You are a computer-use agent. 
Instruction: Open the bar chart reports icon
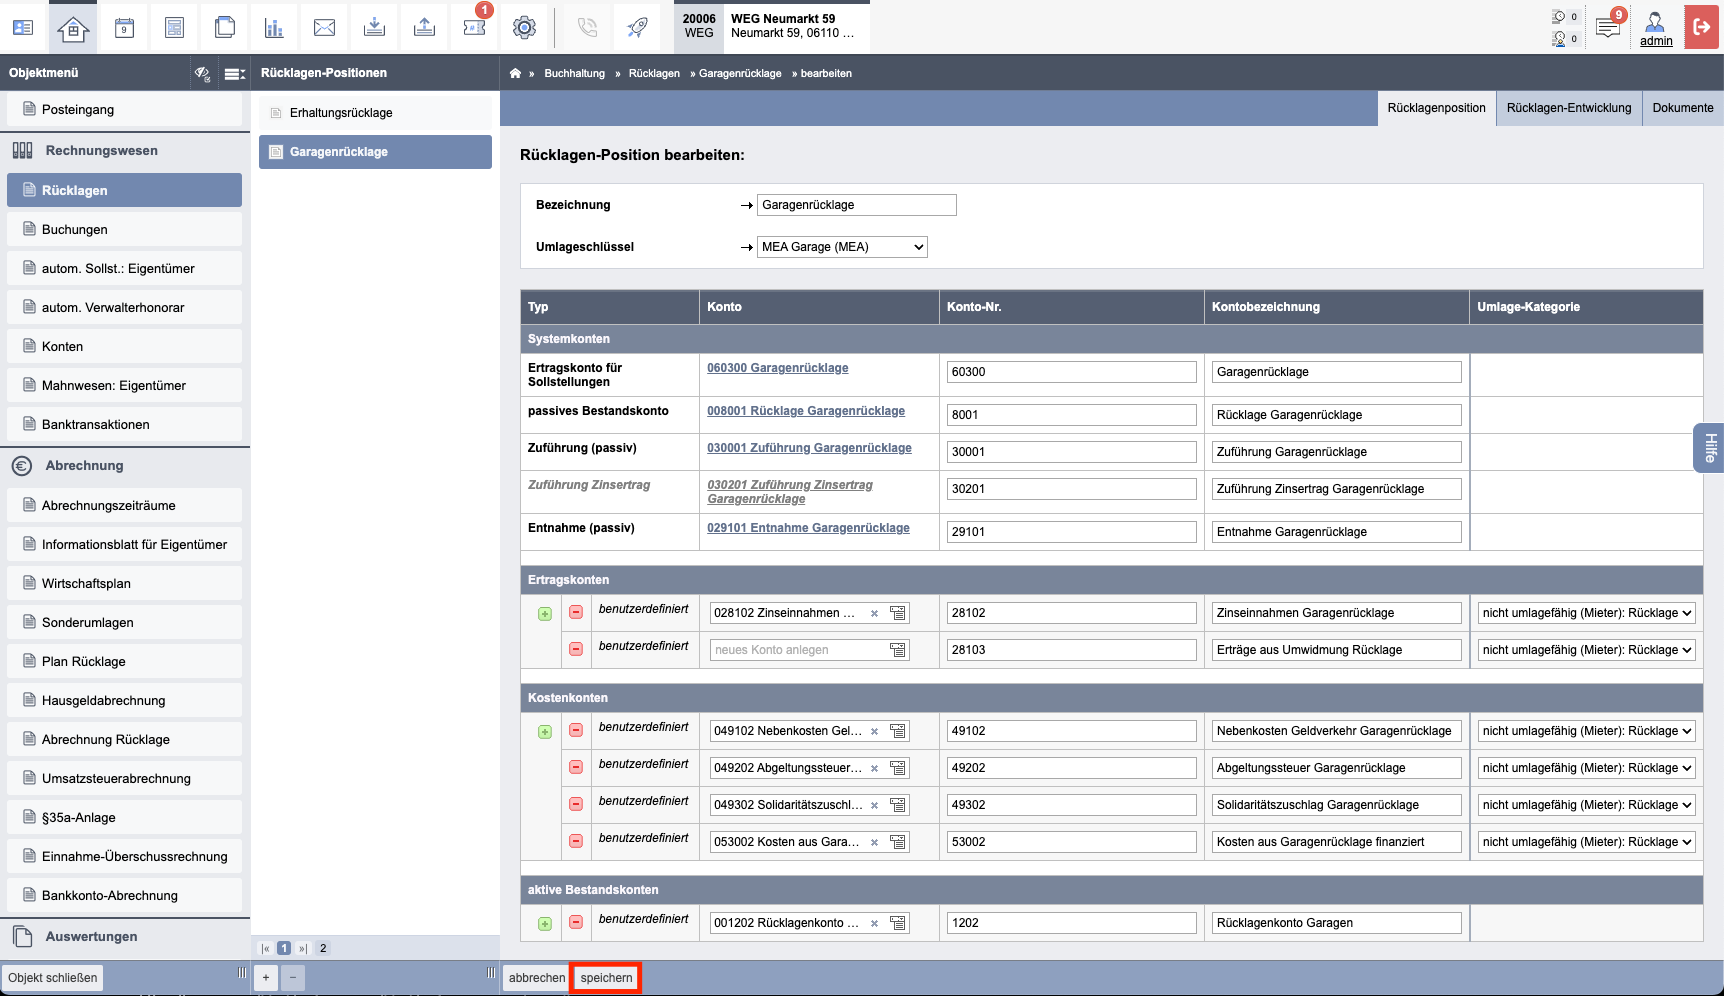pyautogui.click(x=274, y=27)
